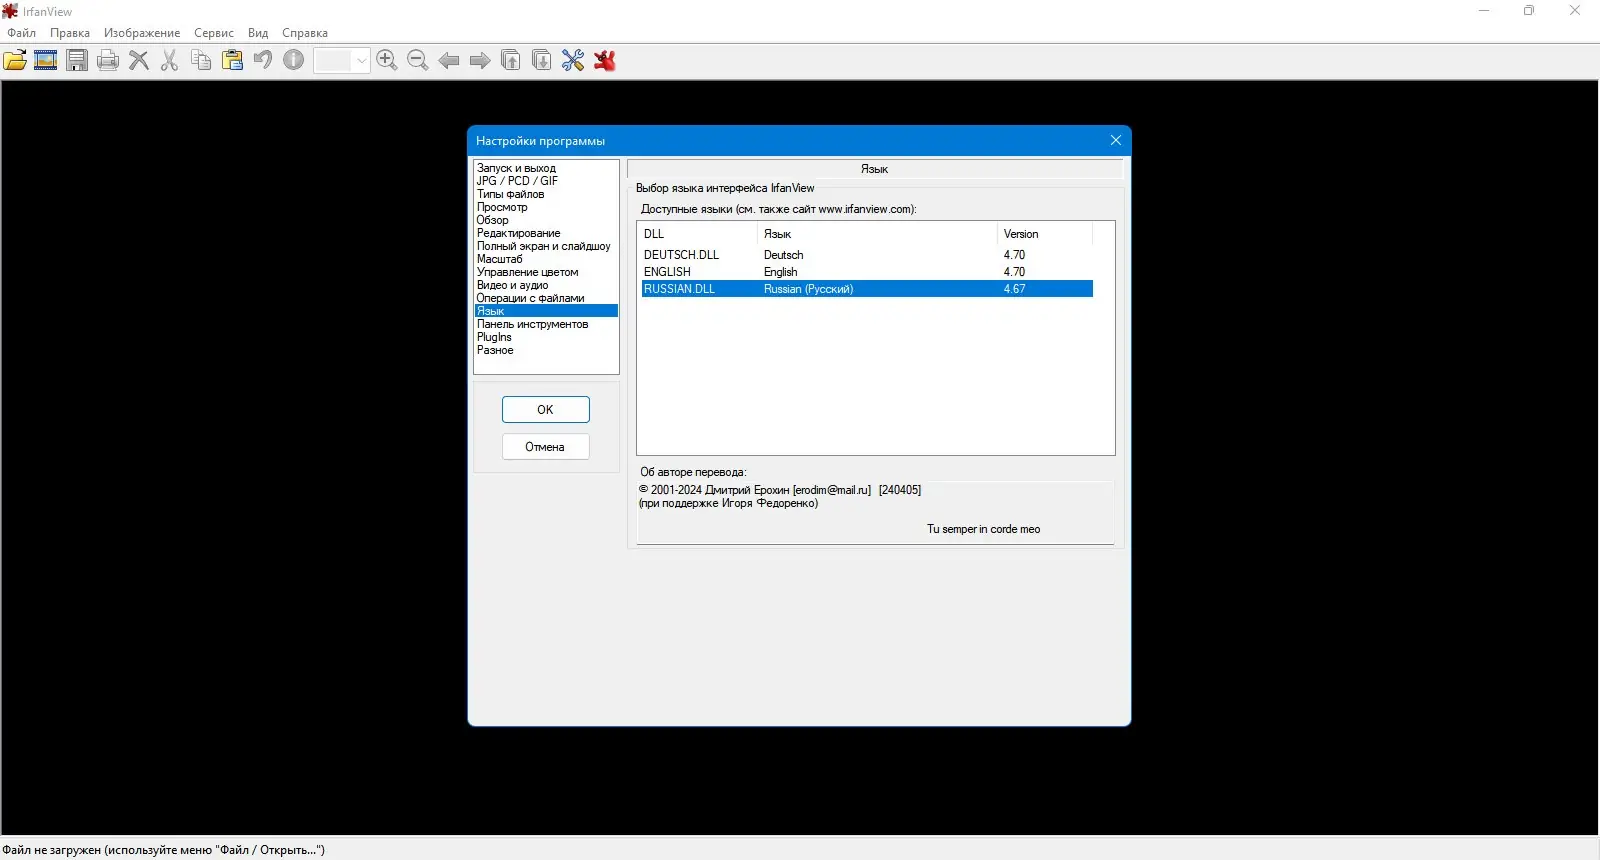Open the Правка menu
This screenshot has width=1600, height=860.
point(70,33)
